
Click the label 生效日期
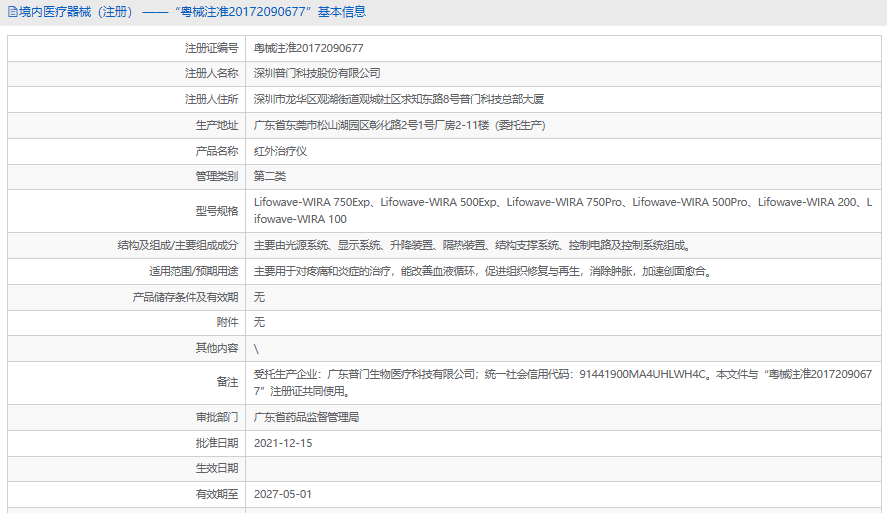(x=217, y=468)
